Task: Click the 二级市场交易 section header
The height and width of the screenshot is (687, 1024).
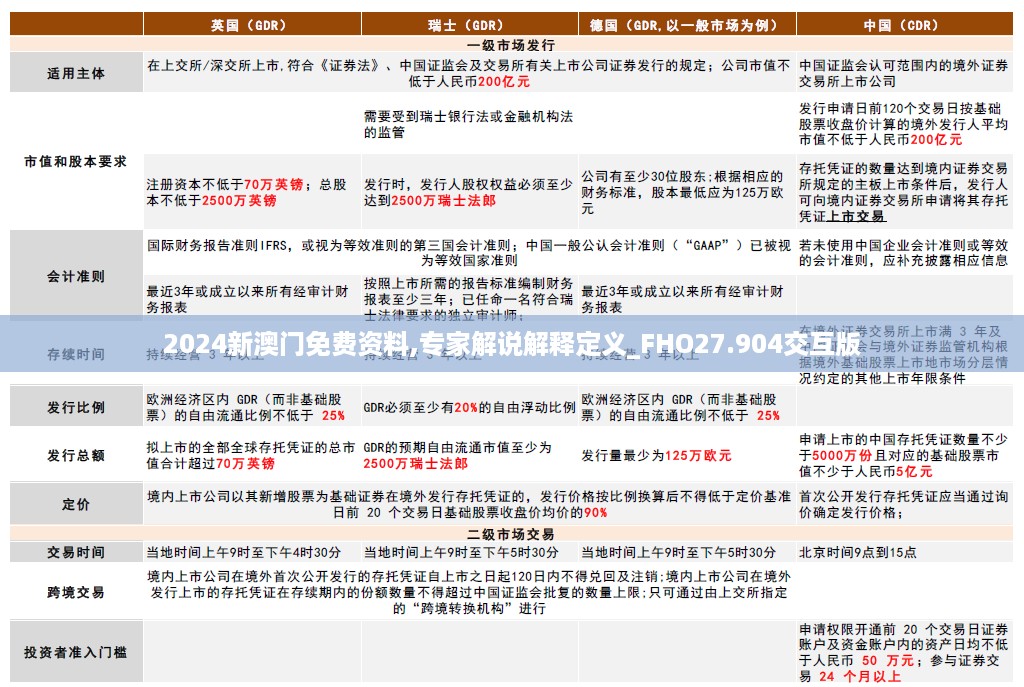Action: 511,533
